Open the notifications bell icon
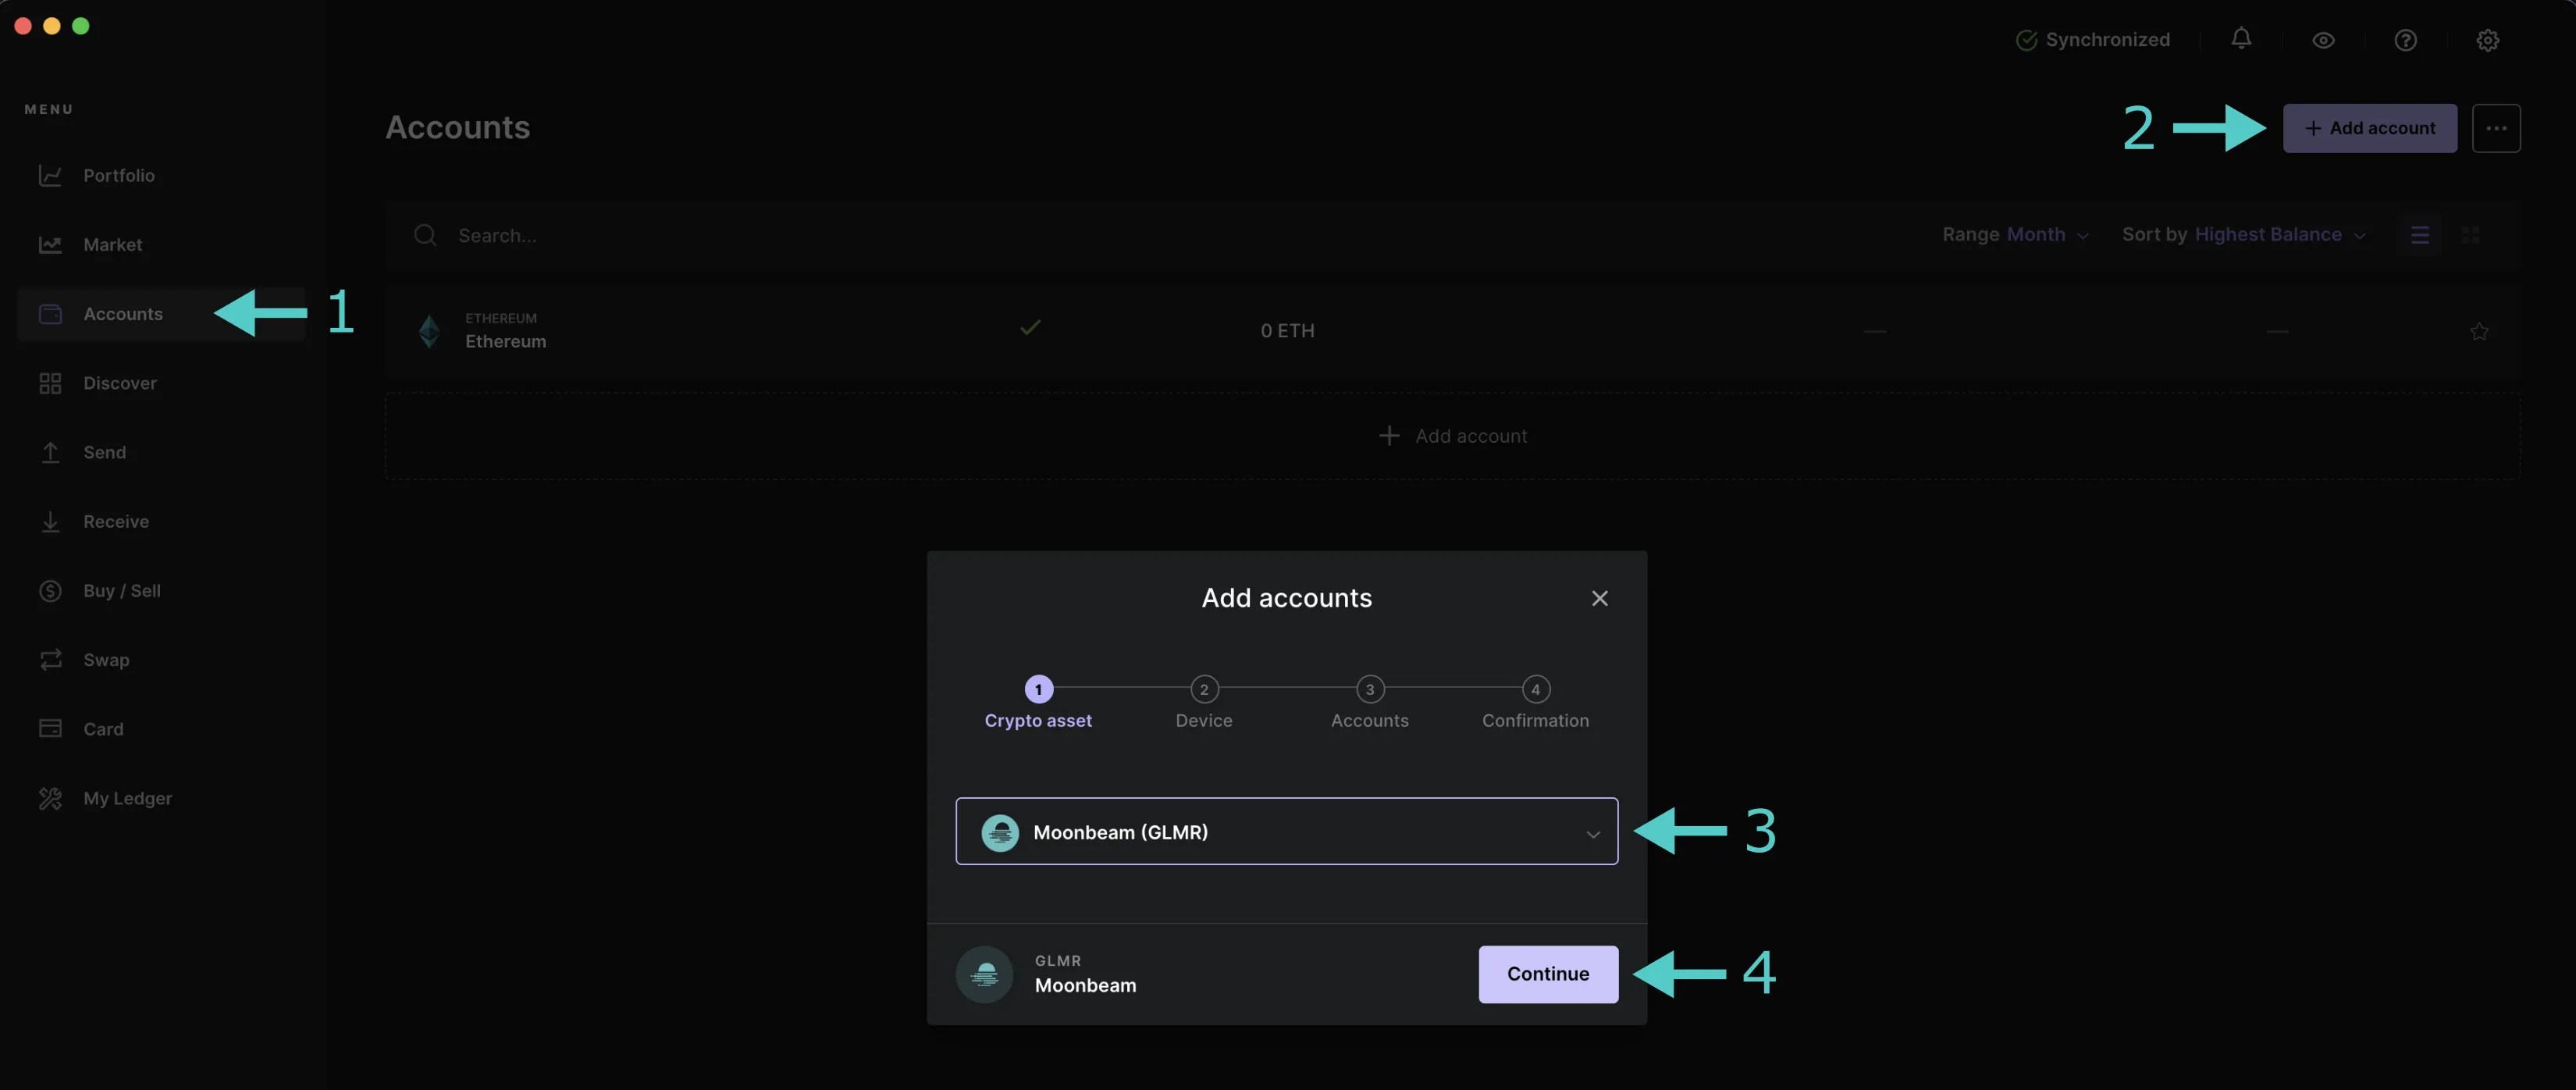 [2240, 39]
